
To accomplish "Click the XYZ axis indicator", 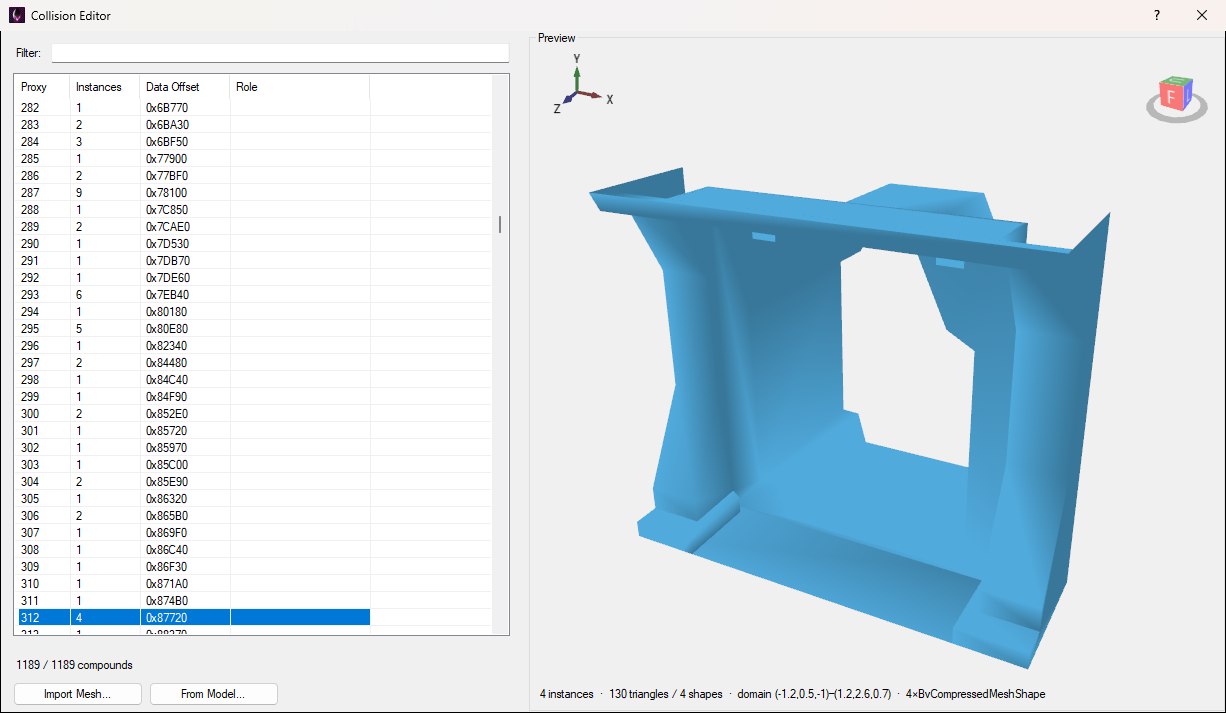I will pyautogui.click(x=583, y=84).
